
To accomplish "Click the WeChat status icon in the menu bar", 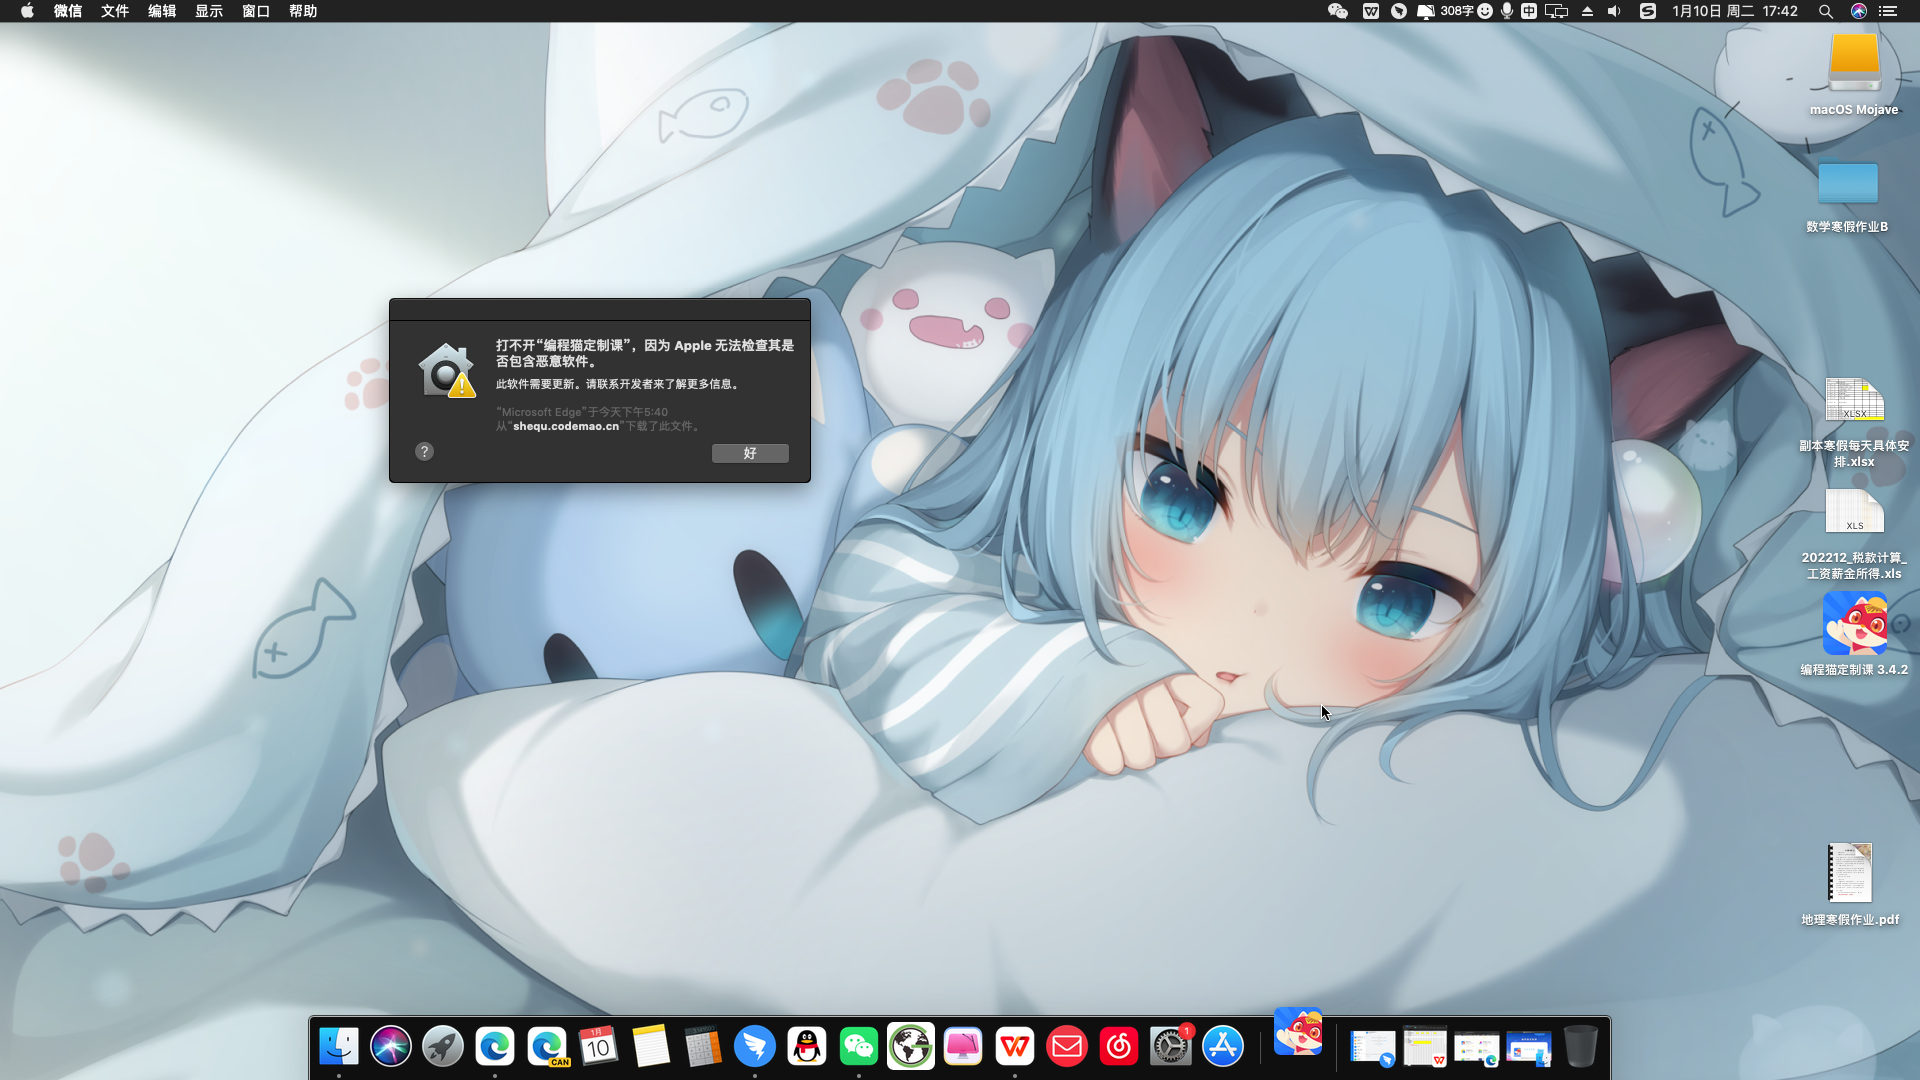I will click(x=1338, y=11).
